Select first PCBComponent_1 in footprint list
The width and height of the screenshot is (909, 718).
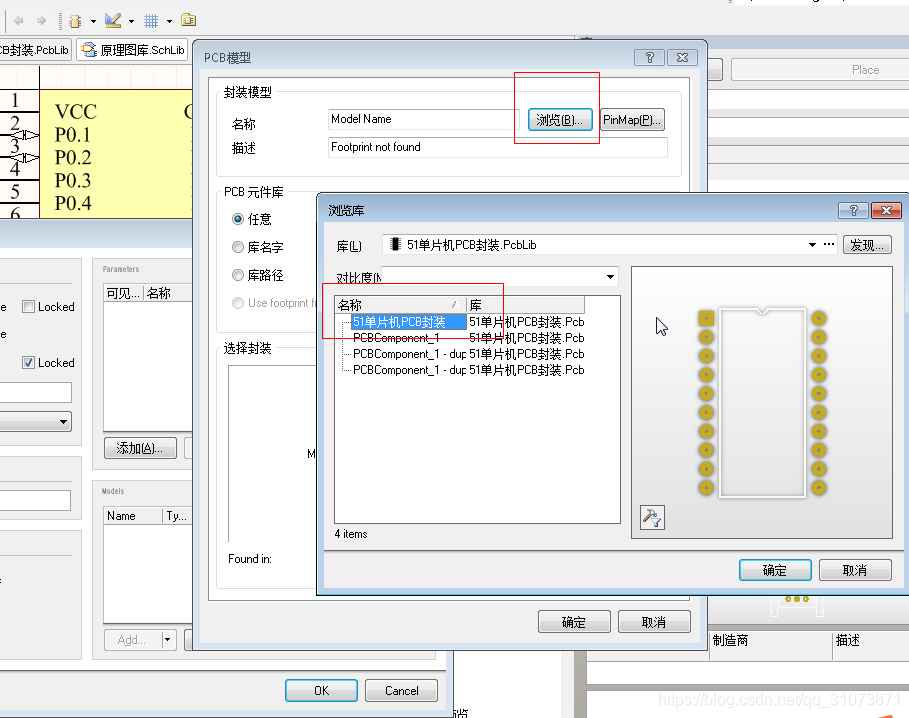click(396, 338)
